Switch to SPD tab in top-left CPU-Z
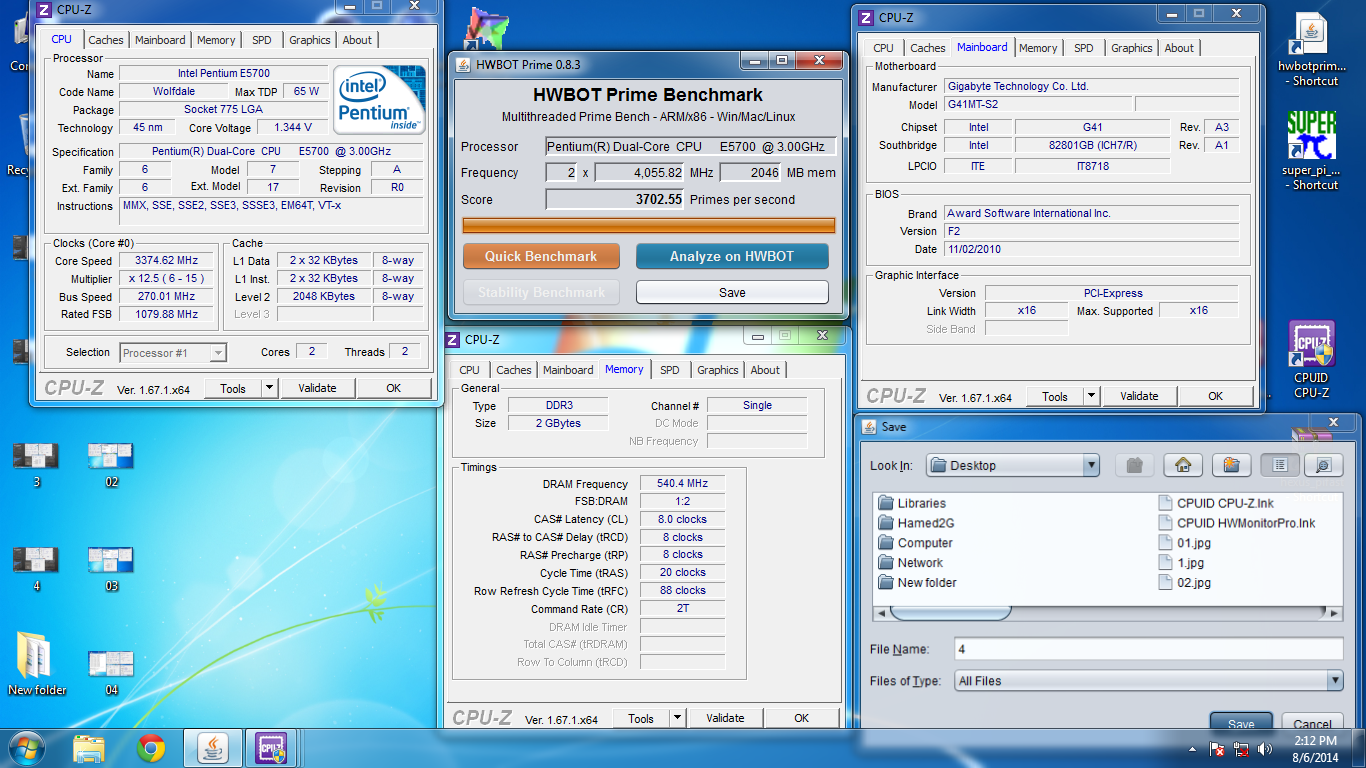The height and width of the screenshot is (768, 1366). [x=261, y=40]
